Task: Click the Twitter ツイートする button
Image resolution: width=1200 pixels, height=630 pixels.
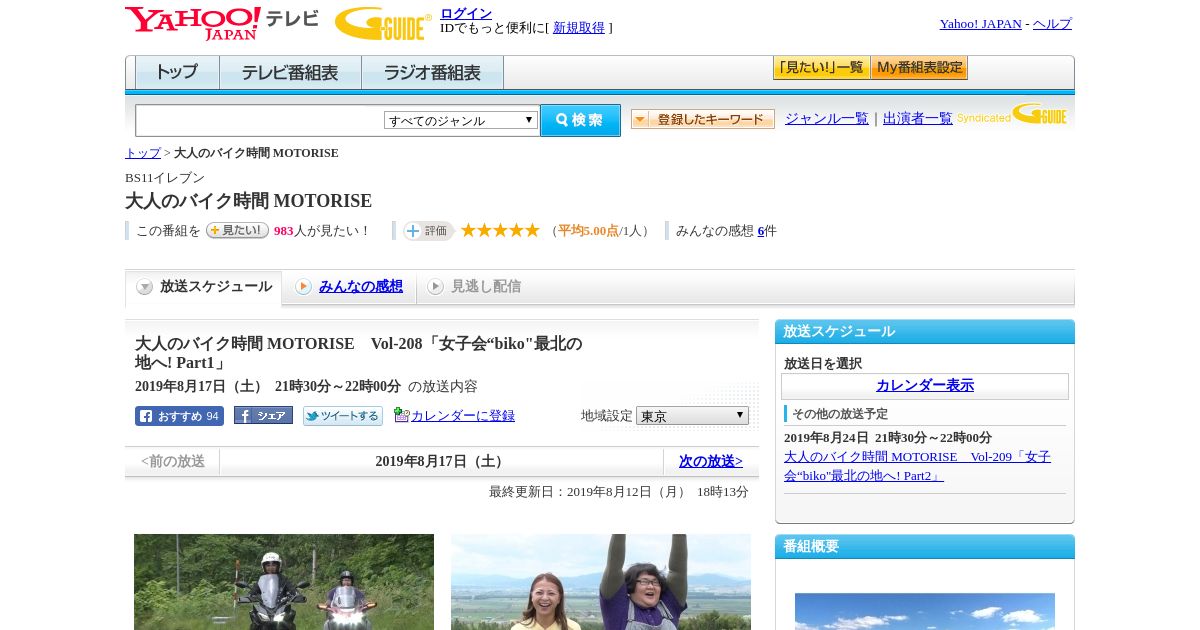Action: click(343, 416)
